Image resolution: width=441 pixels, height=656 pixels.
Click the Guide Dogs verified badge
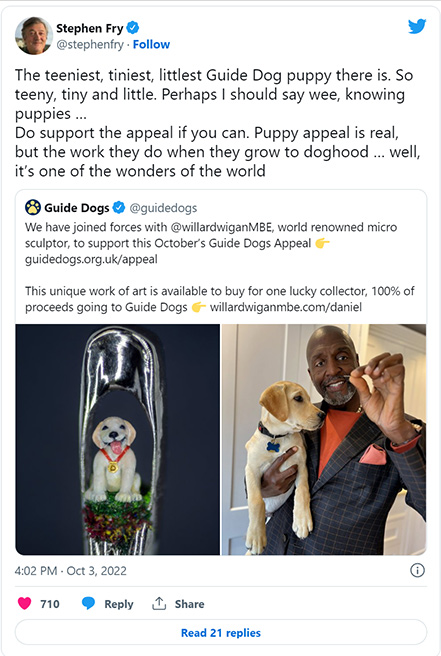point(119,207)
